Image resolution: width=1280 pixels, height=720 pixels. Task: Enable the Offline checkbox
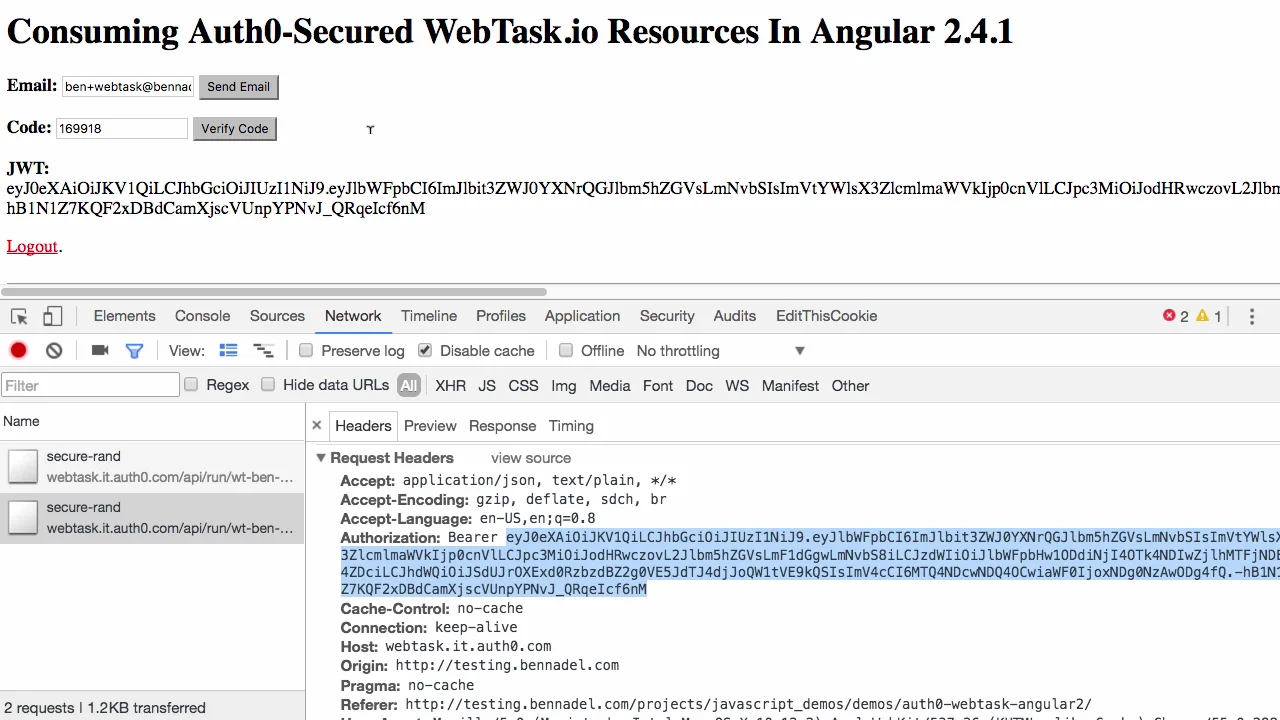coord(566,350)
